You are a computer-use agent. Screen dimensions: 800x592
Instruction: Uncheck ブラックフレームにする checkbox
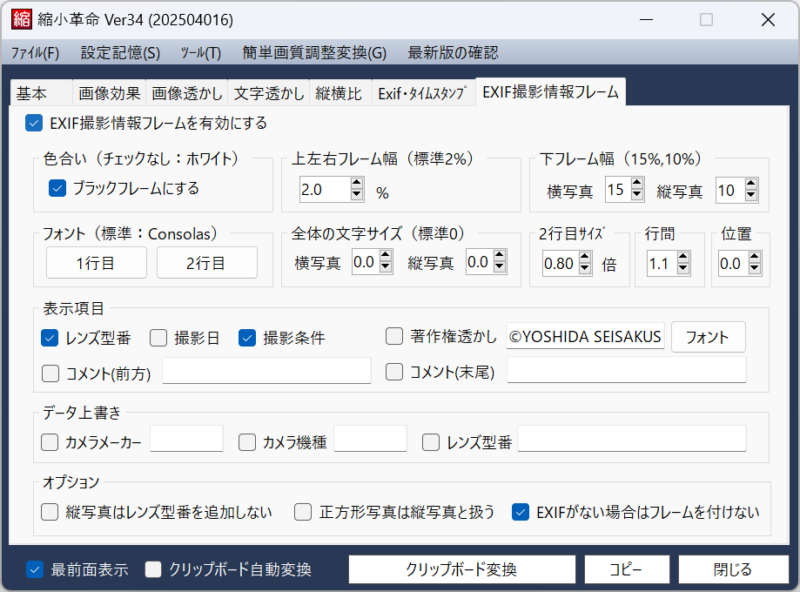[57, 188]
